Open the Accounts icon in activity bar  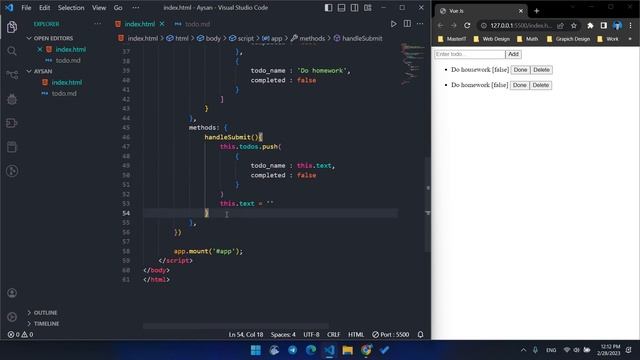12,293
